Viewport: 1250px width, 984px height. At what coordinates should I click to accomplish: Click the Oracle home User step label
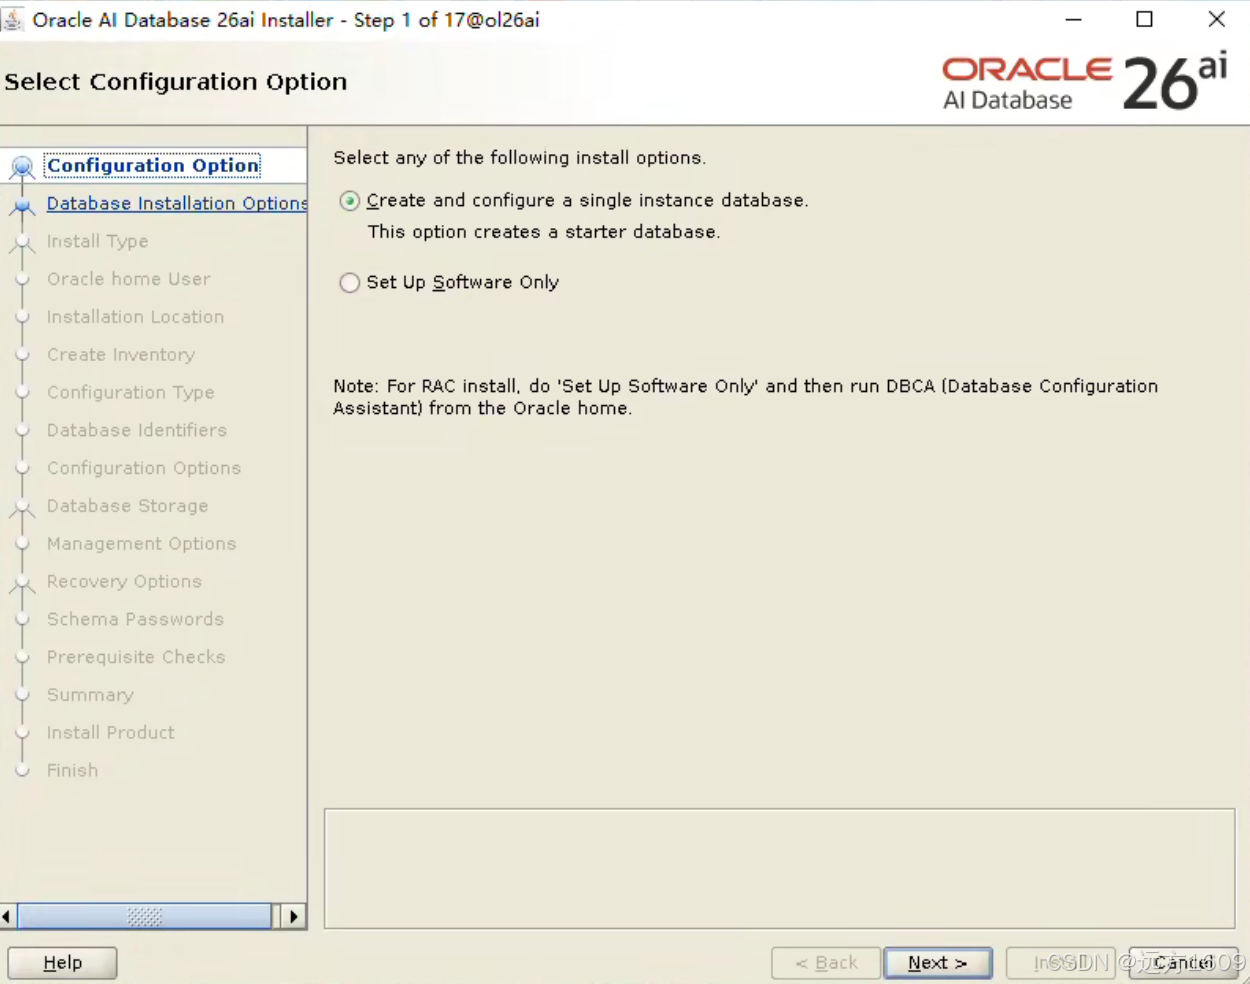(x=128, y=279)
